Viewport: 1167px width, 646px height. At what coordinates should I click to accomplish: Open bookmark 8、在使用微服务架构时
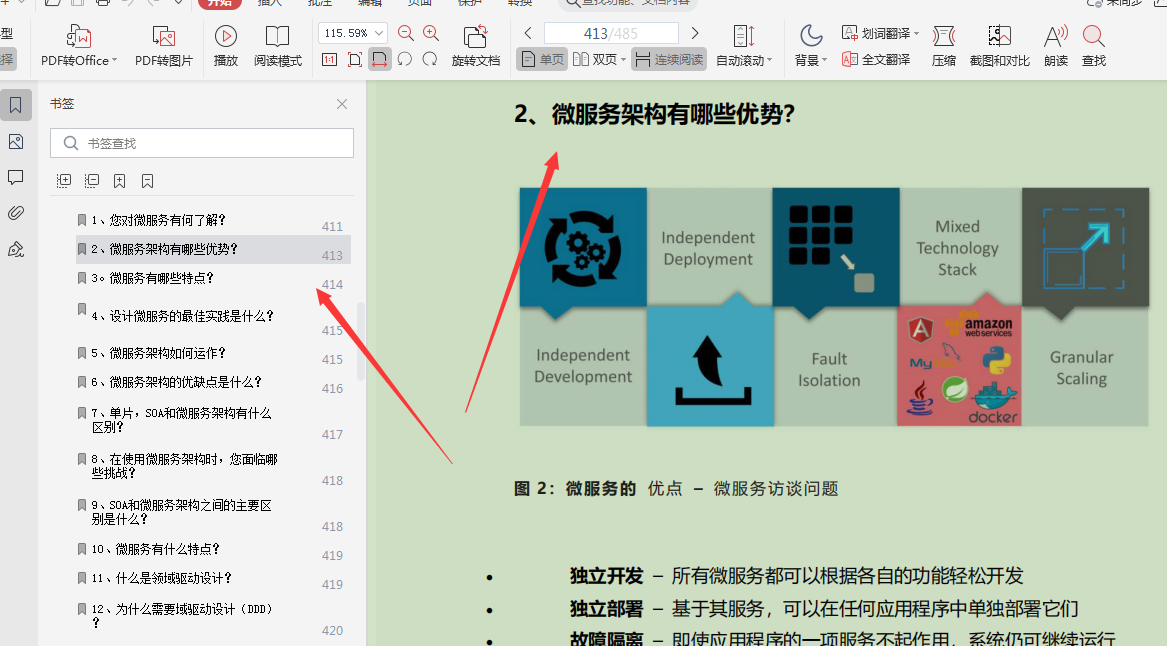click(x=184, y=466)
